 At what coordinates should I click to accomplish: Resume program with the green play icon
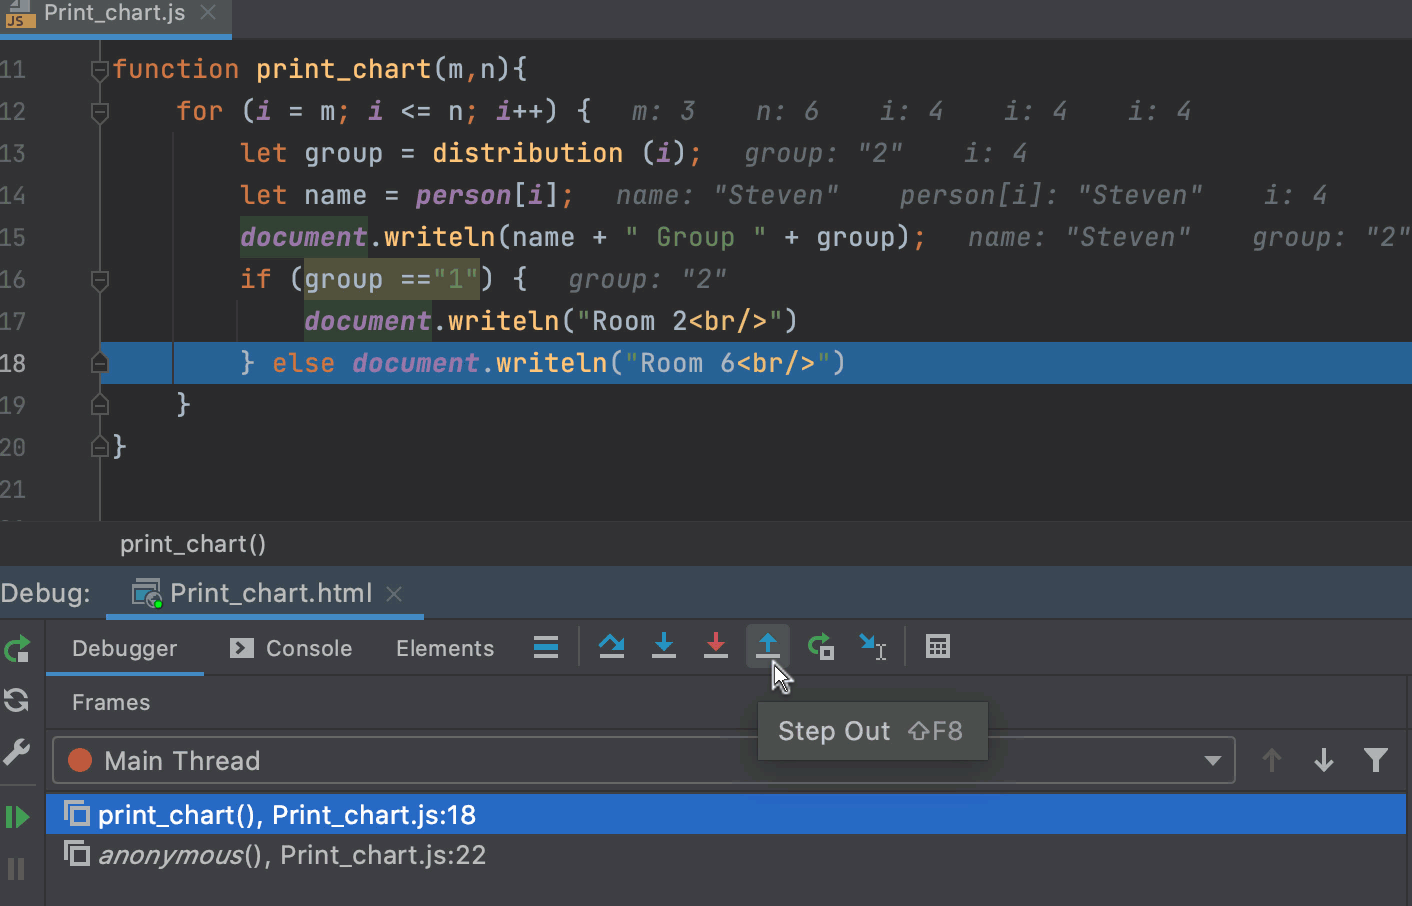[x=17, y=817]
